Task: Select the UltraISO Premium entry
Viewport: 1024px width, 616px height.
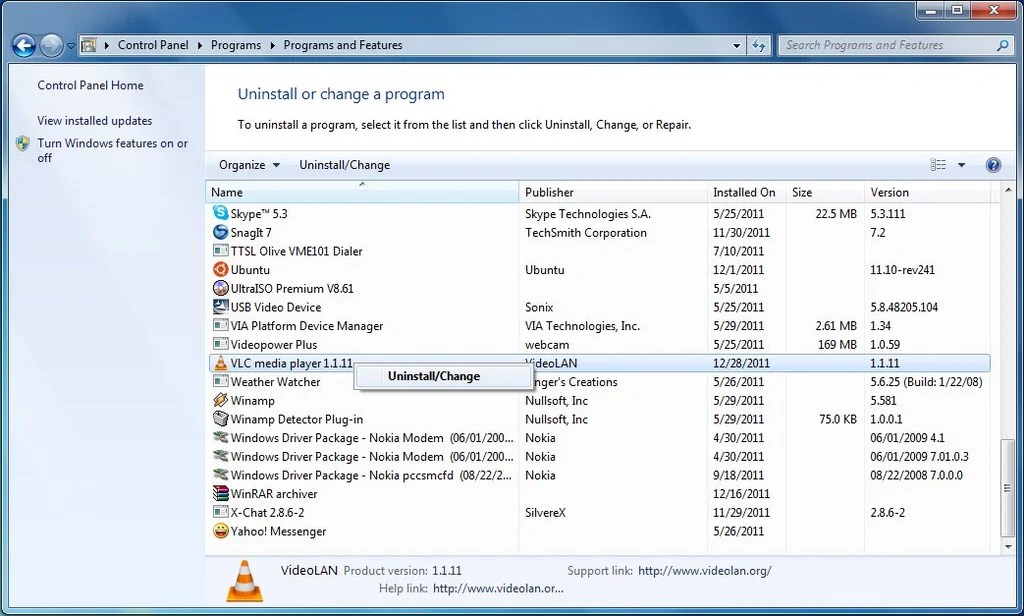Action: (x=279, y=288)
